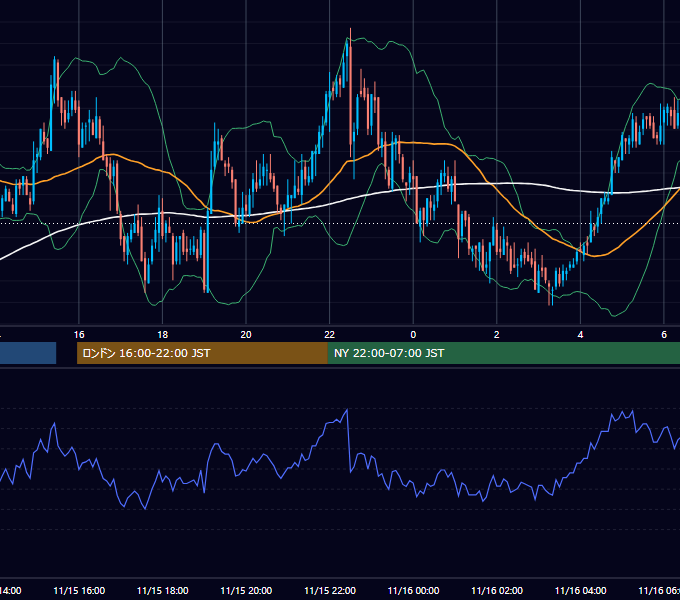Select the 11/16 04:00 time axis label

pos(581,590)
